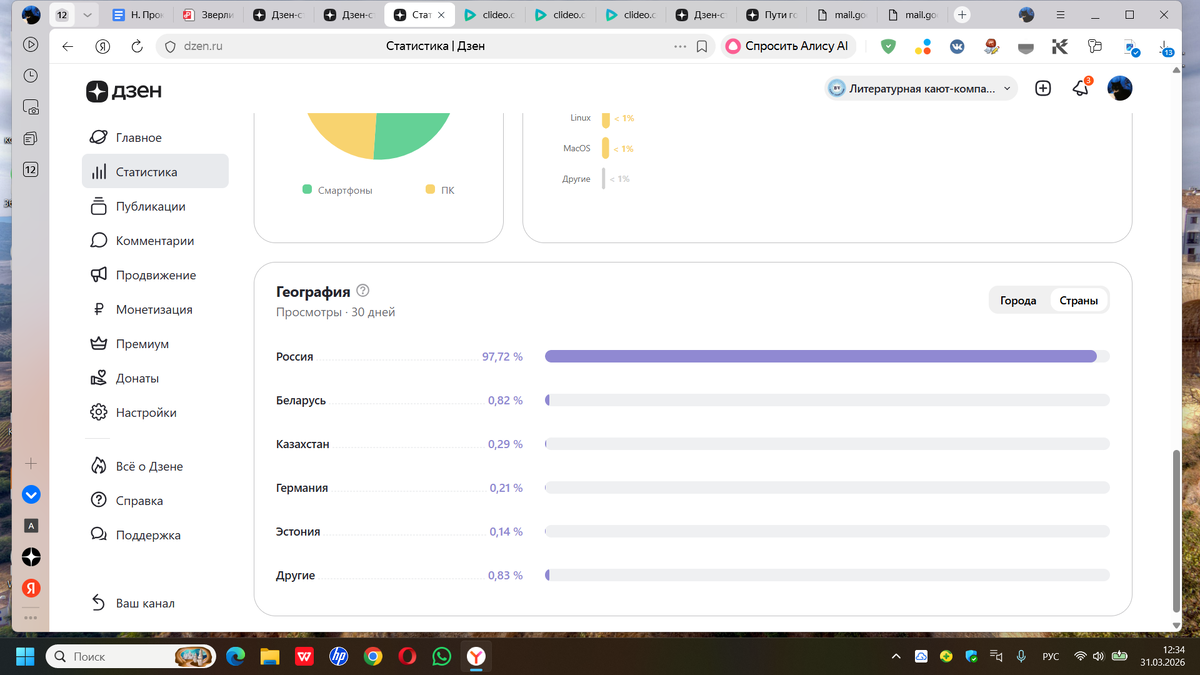Click the Справка question-mark icon
The image size is (1200, 675).
point(98,501)
